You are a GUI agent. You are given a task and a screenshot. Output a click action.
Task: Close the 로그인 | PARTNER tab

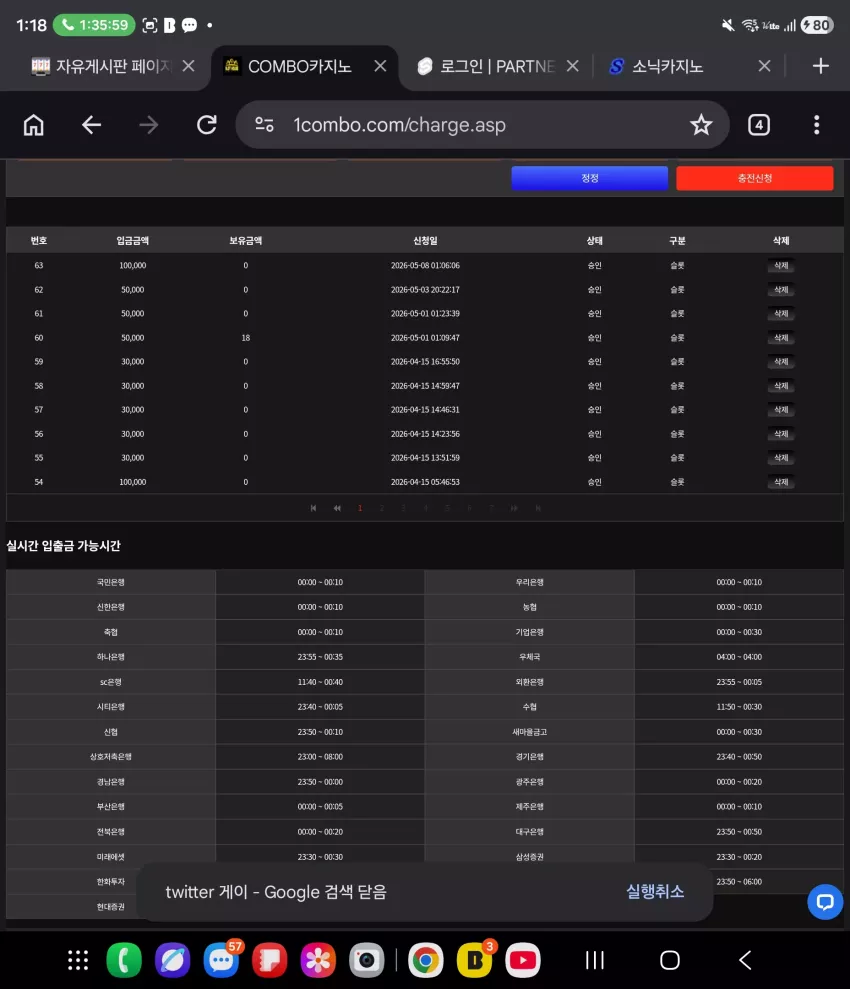coord(573,66)
